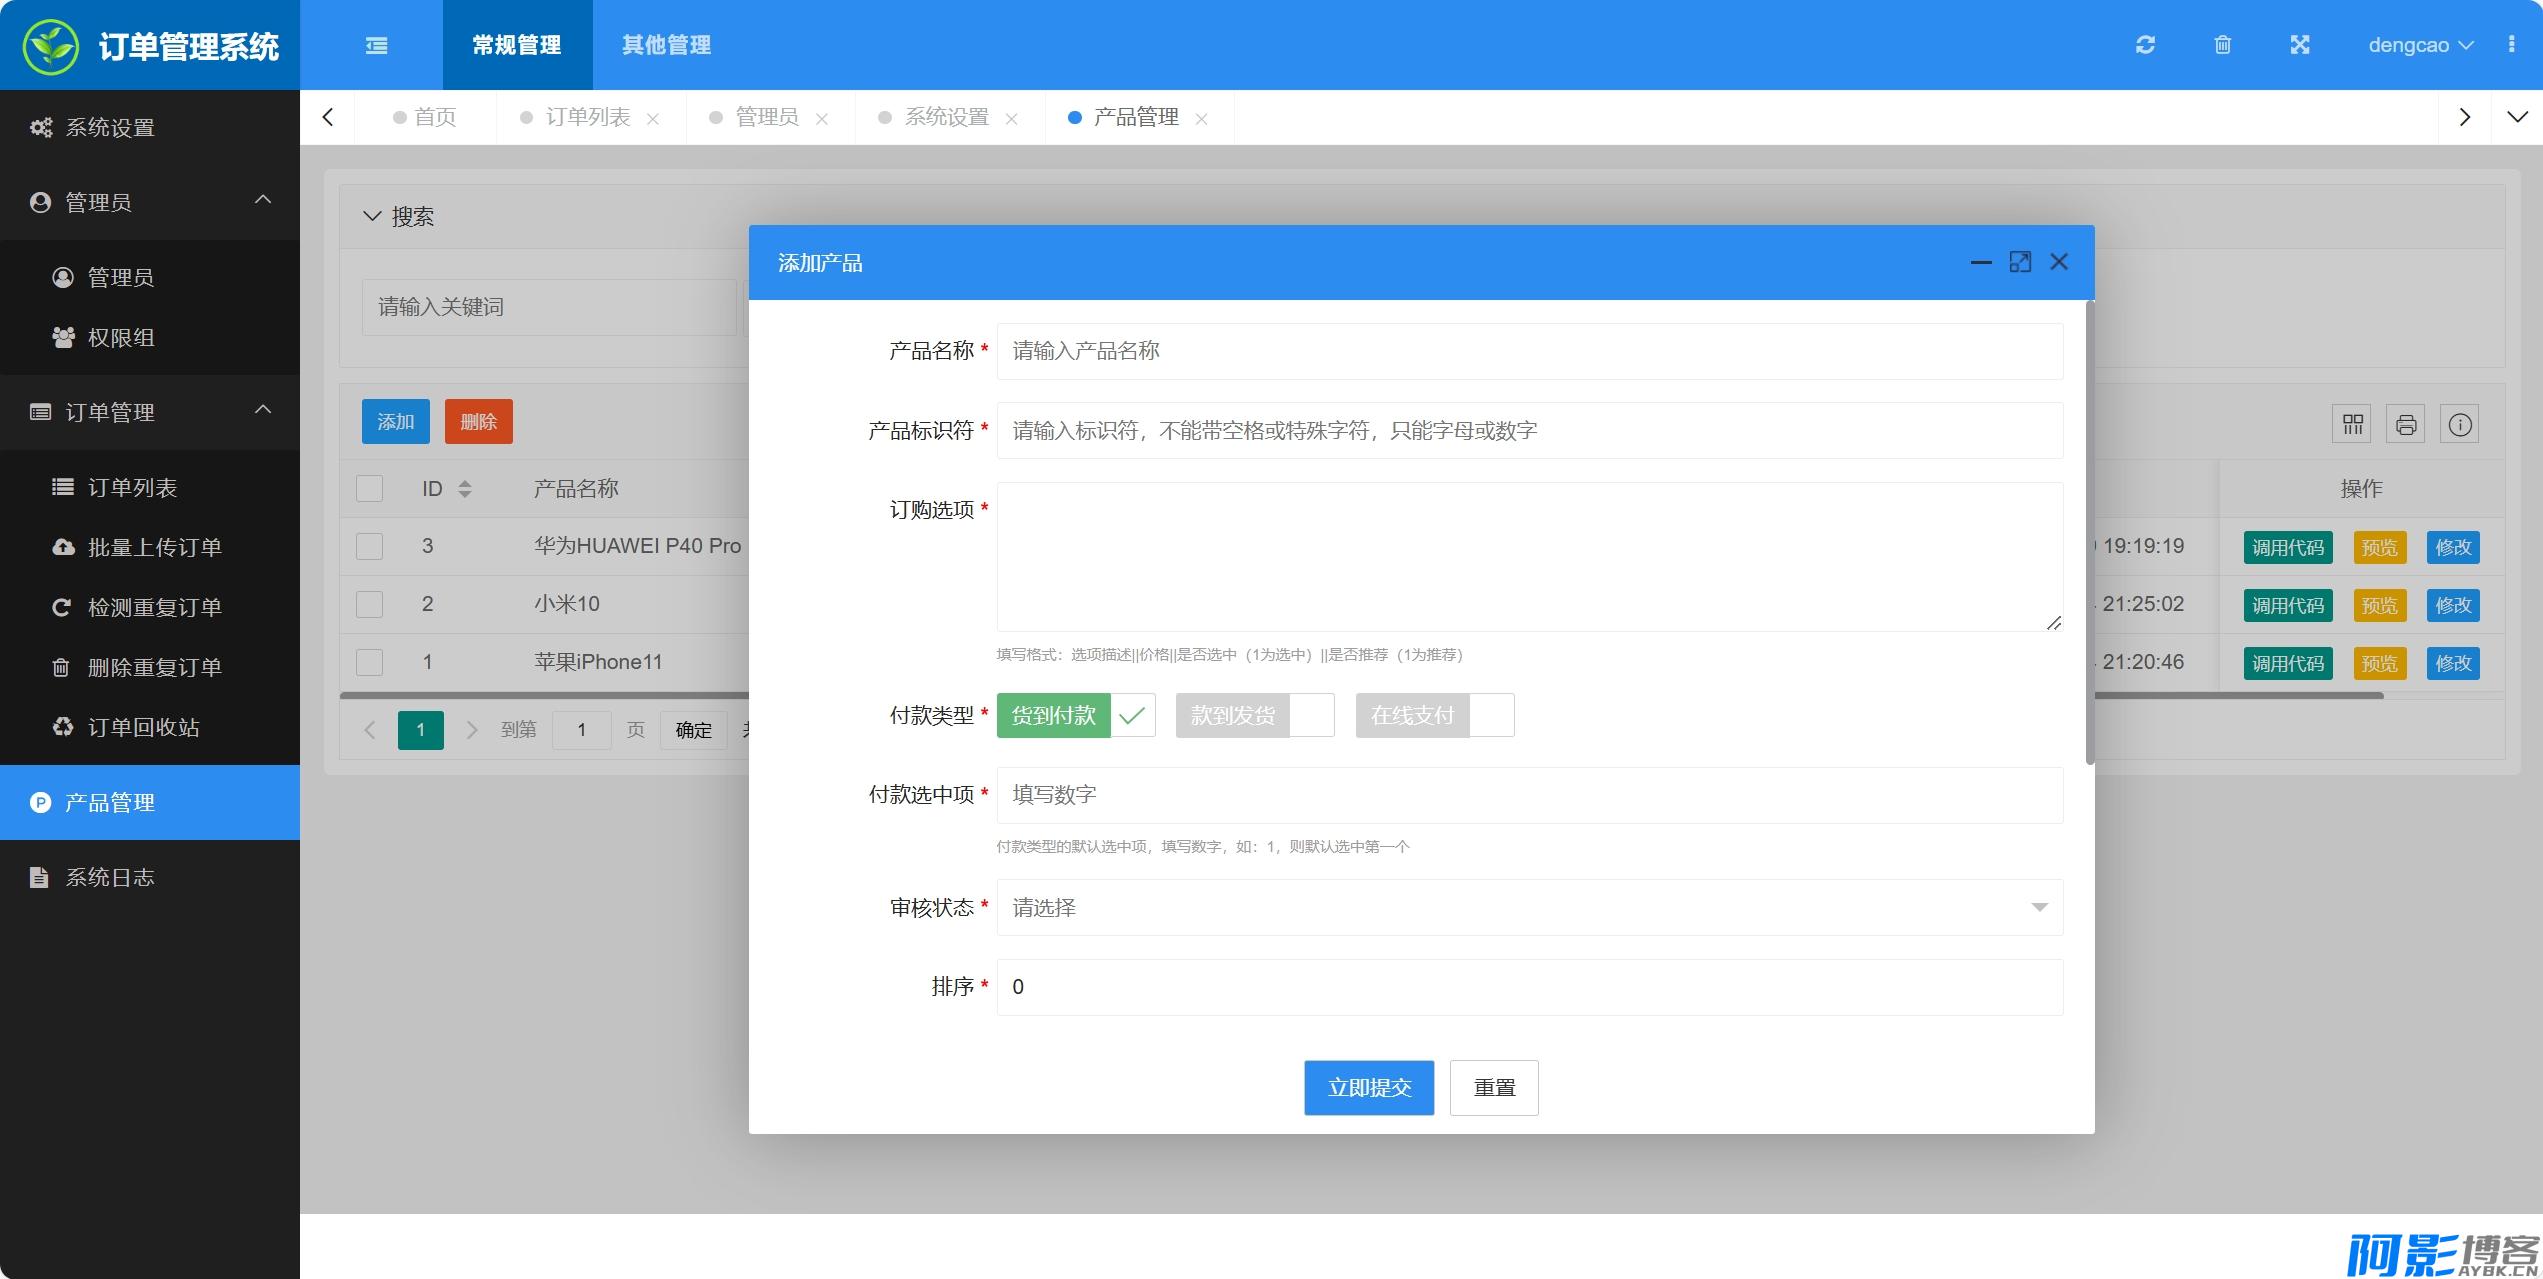Focus the 产品标识符 input field
The width and height of the screenshot is (2543, 1279).
[1530, 430]
